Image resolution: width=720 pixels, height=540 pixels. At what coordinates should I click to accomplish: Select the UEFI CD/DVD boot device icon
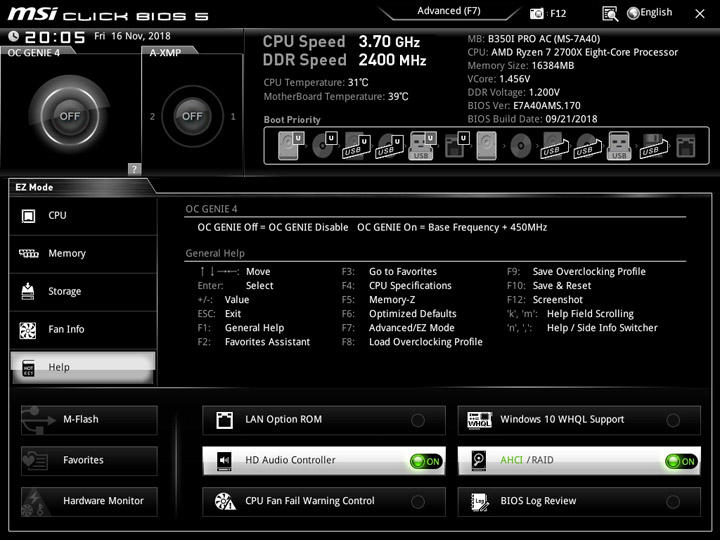324,146
